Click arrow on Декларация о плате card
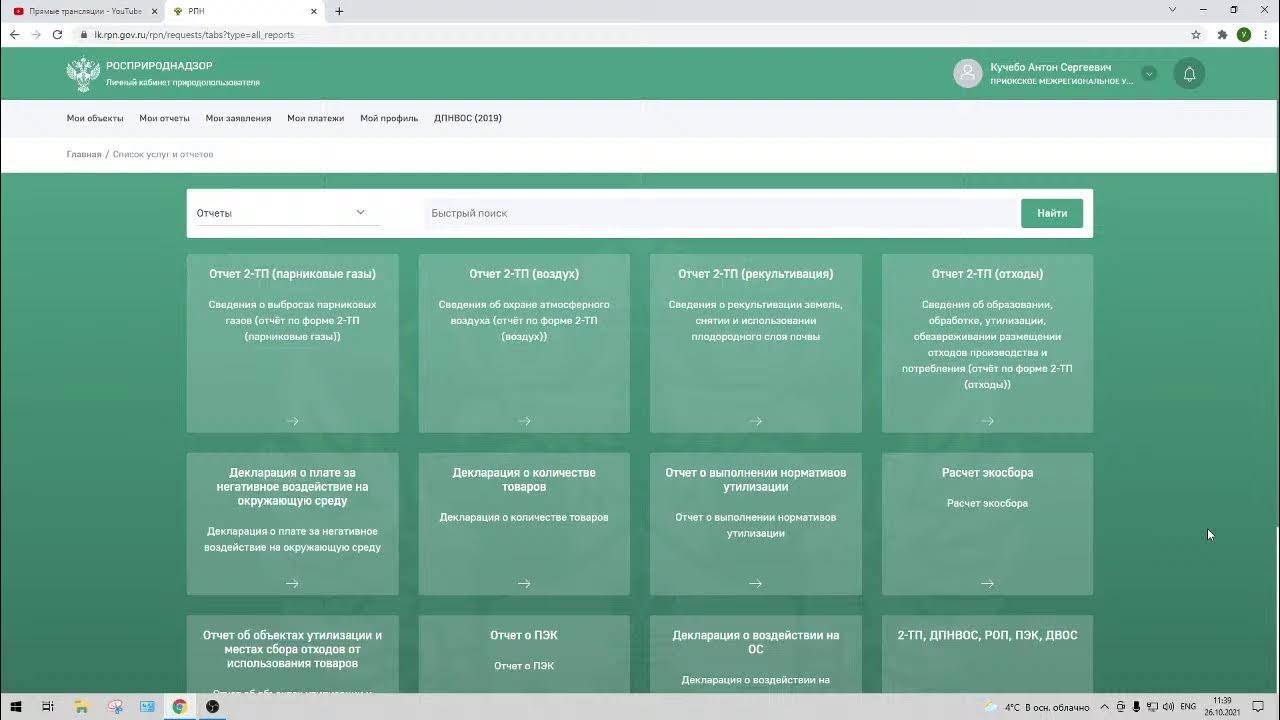1280x720 pixels. 292,583
